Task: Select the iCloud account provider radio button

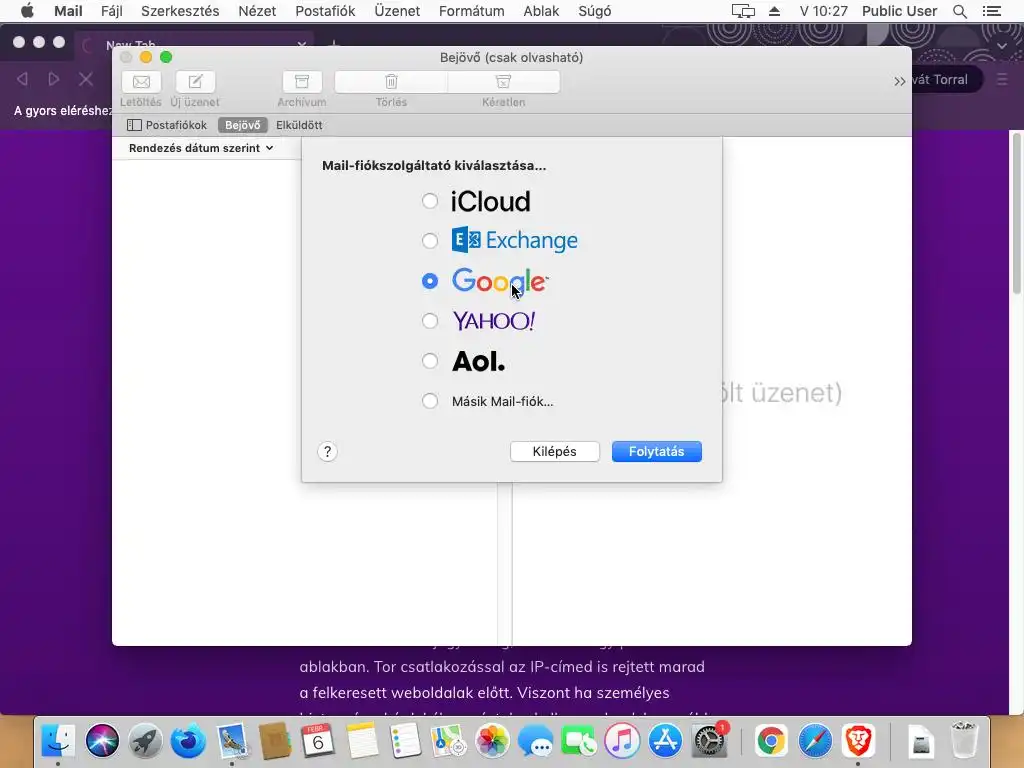Action: tap(430, 200)
